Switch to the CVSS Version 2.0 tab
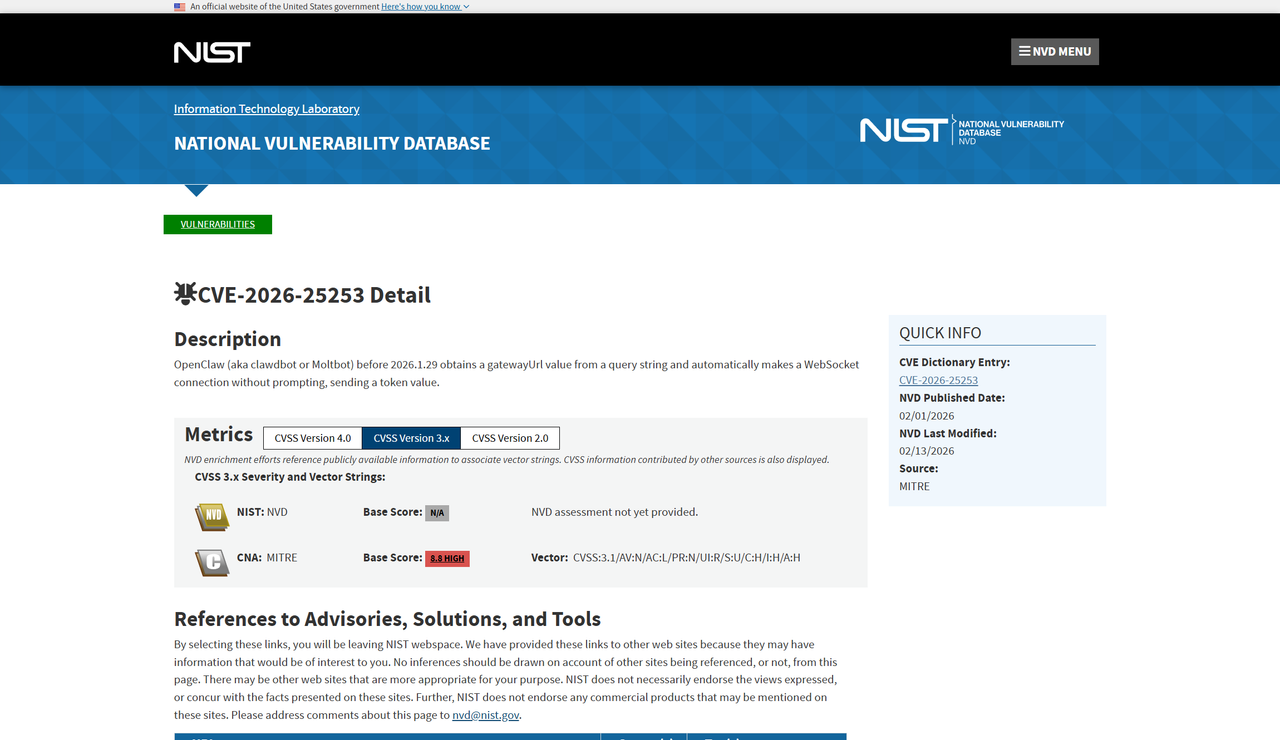This screenshot has width=1280, height=740. point(510,438)
